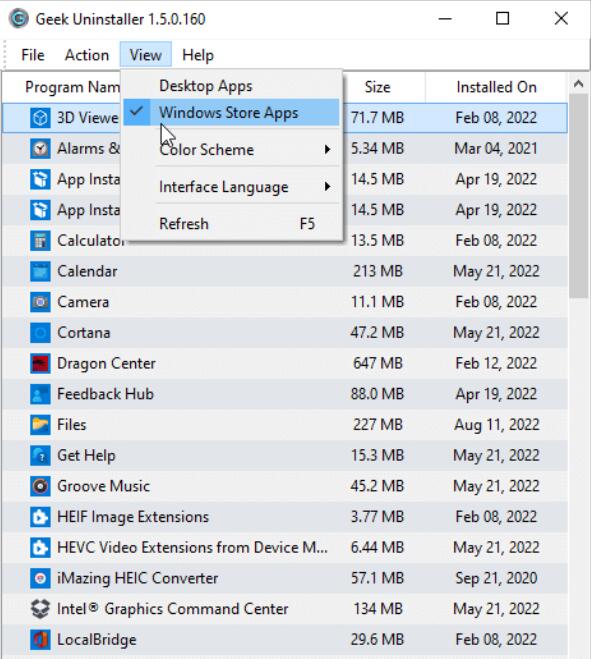Select the Feedback Hub row

coord(285,394)
